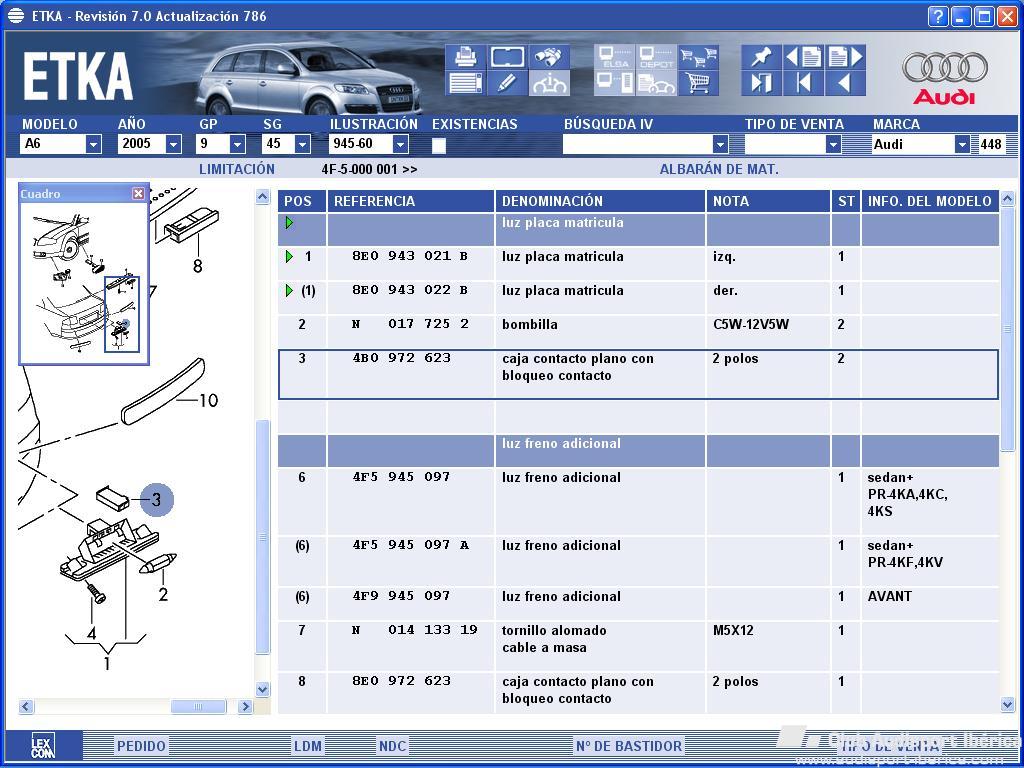Image resolution: width=1024 pixels, height=768 pixels.
Task: Click the right arrow of the illustration horizontal scrollbar
Action: pyautogui.click(x=246, y=707)
